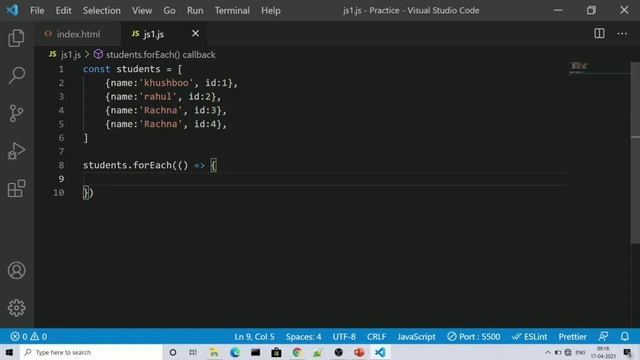This screenshot has height=360, width=640.
Task: Split the editor to the right
Action: 599,33
